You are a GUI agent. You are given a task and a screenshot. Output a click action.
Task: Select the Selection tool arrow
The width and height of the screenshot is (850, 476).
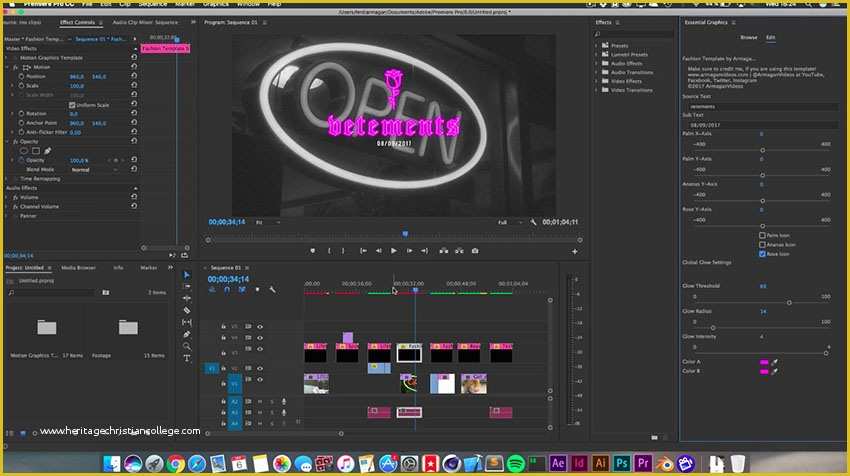(186, 275)
